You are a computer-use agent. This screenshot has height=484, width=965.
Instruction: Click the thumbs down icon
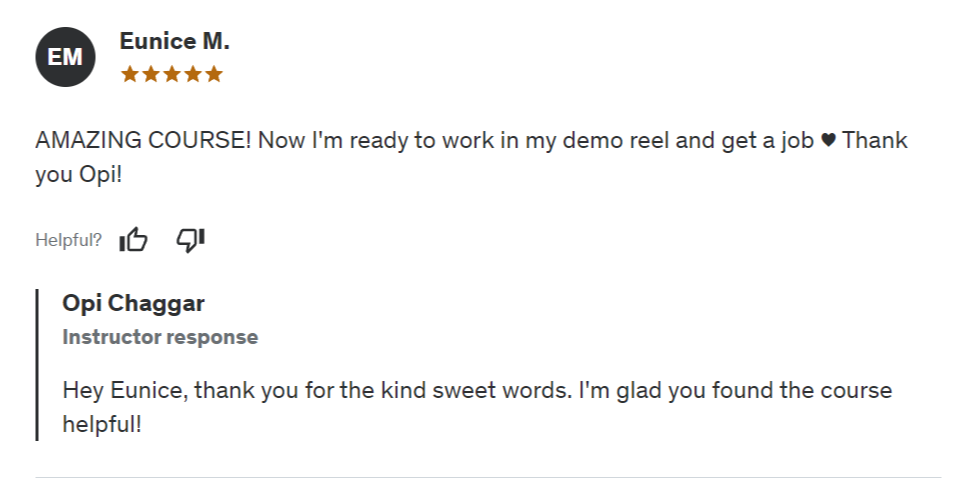190,240
